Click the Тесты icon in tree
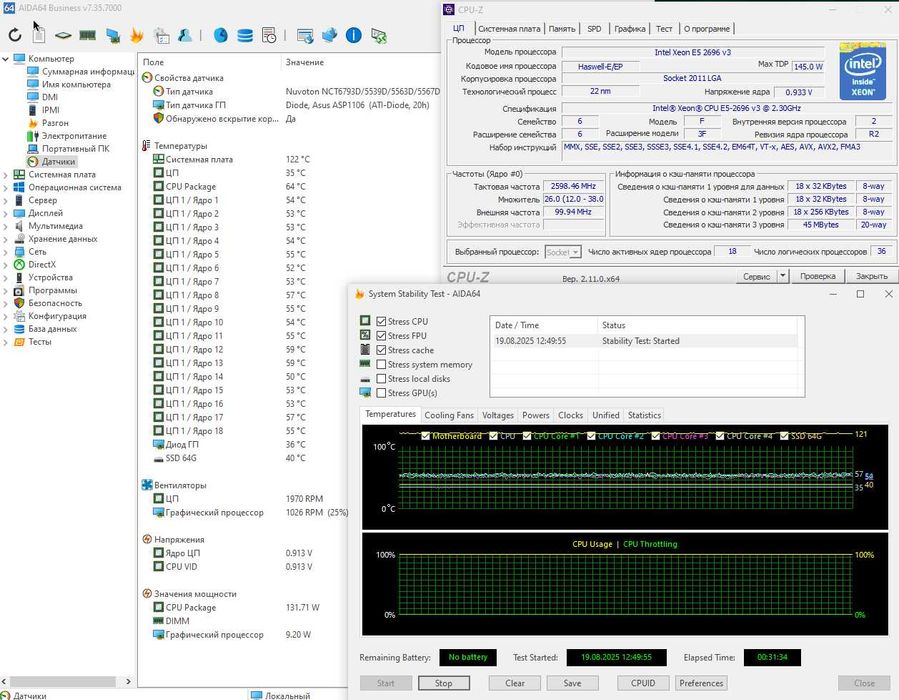Image resolution: width=899 pixels, height=700 pixels. pyautogui.click(x=19, y=342)
